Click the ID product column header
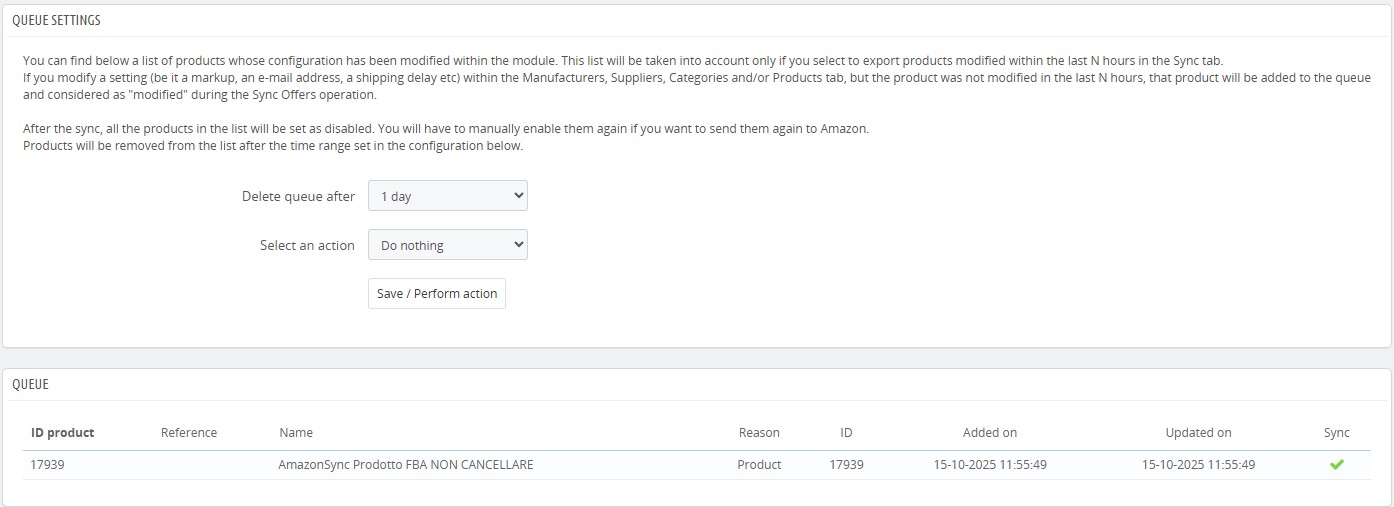This screenshot has width=1394, height=507. 62,432
